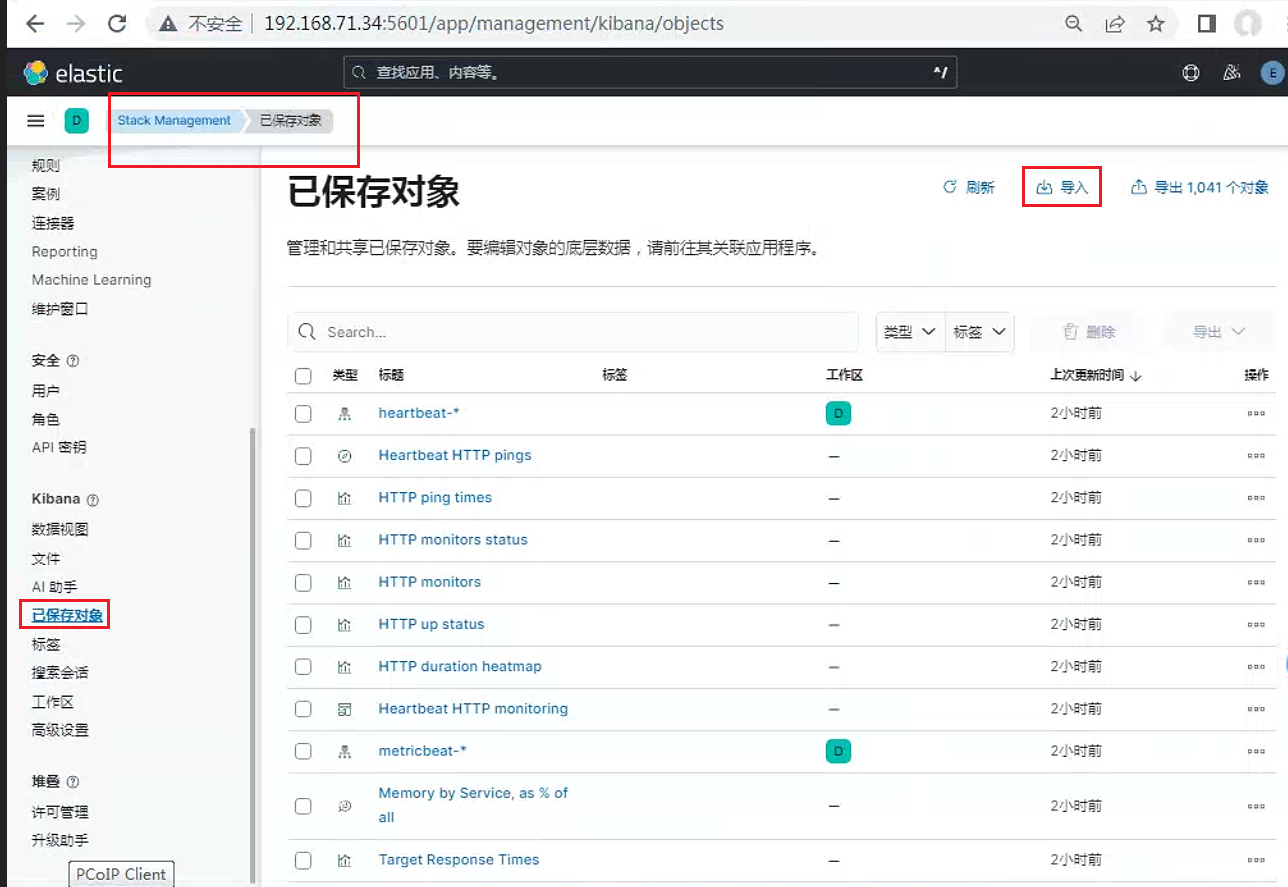Reload the browser page
1288x887 pixels.
(x=117, y=23)
